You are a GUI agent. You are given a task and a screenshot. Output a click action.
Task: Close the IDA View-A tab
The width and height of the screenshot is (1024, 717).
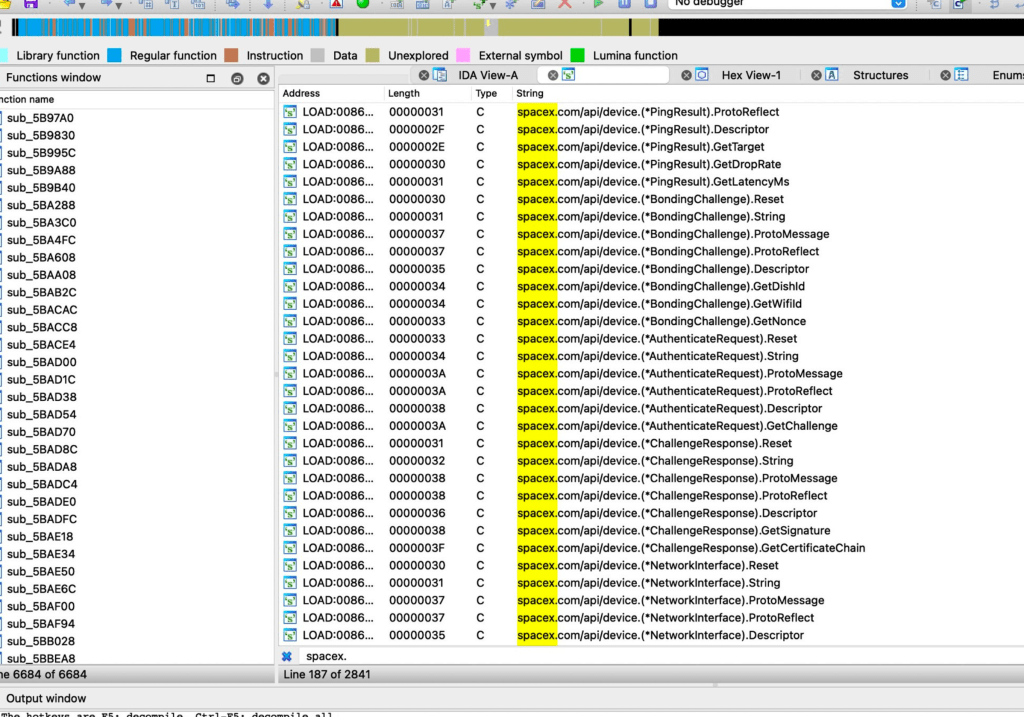(424, 75)
